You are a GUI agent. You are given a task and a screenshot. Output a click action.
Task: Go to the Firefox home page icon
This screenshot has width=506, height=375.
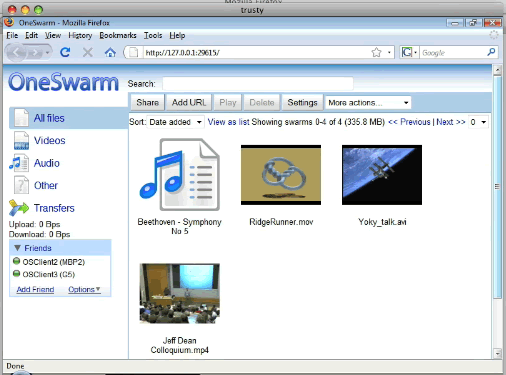click(x=110, y=52)
